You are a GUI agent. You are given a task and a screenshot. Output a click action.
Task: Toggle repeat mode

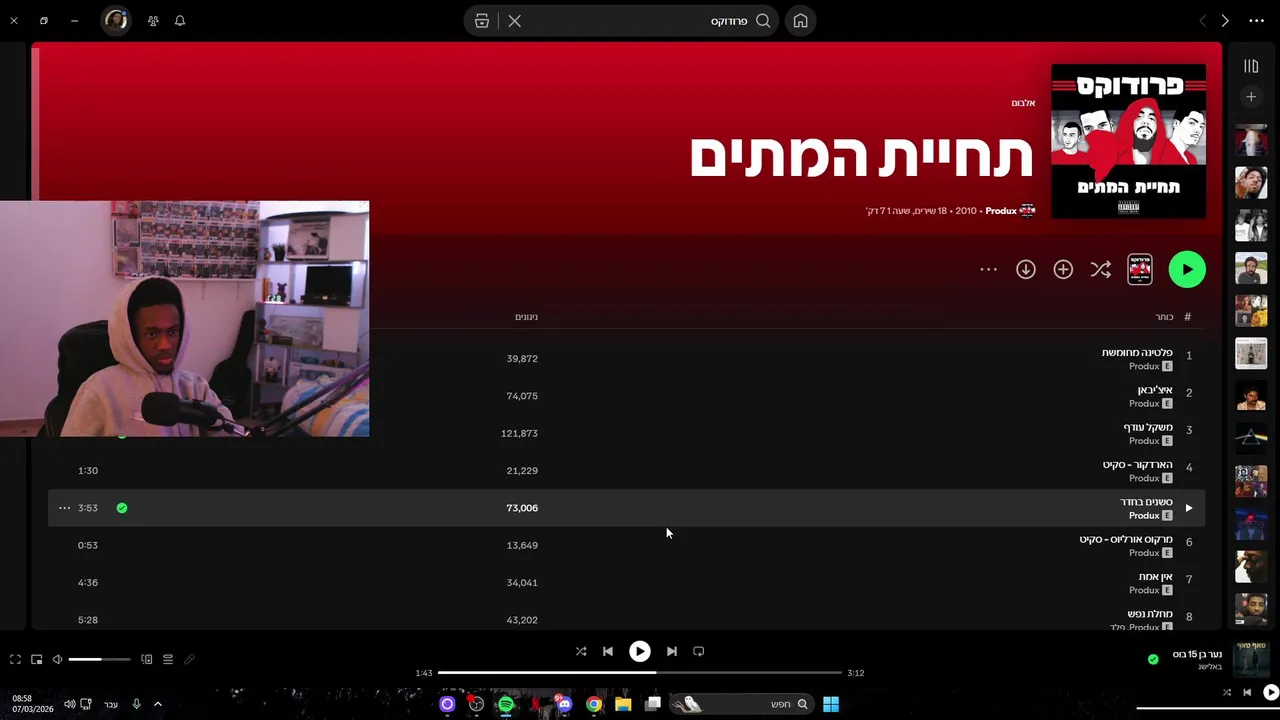tap(699, 651)
